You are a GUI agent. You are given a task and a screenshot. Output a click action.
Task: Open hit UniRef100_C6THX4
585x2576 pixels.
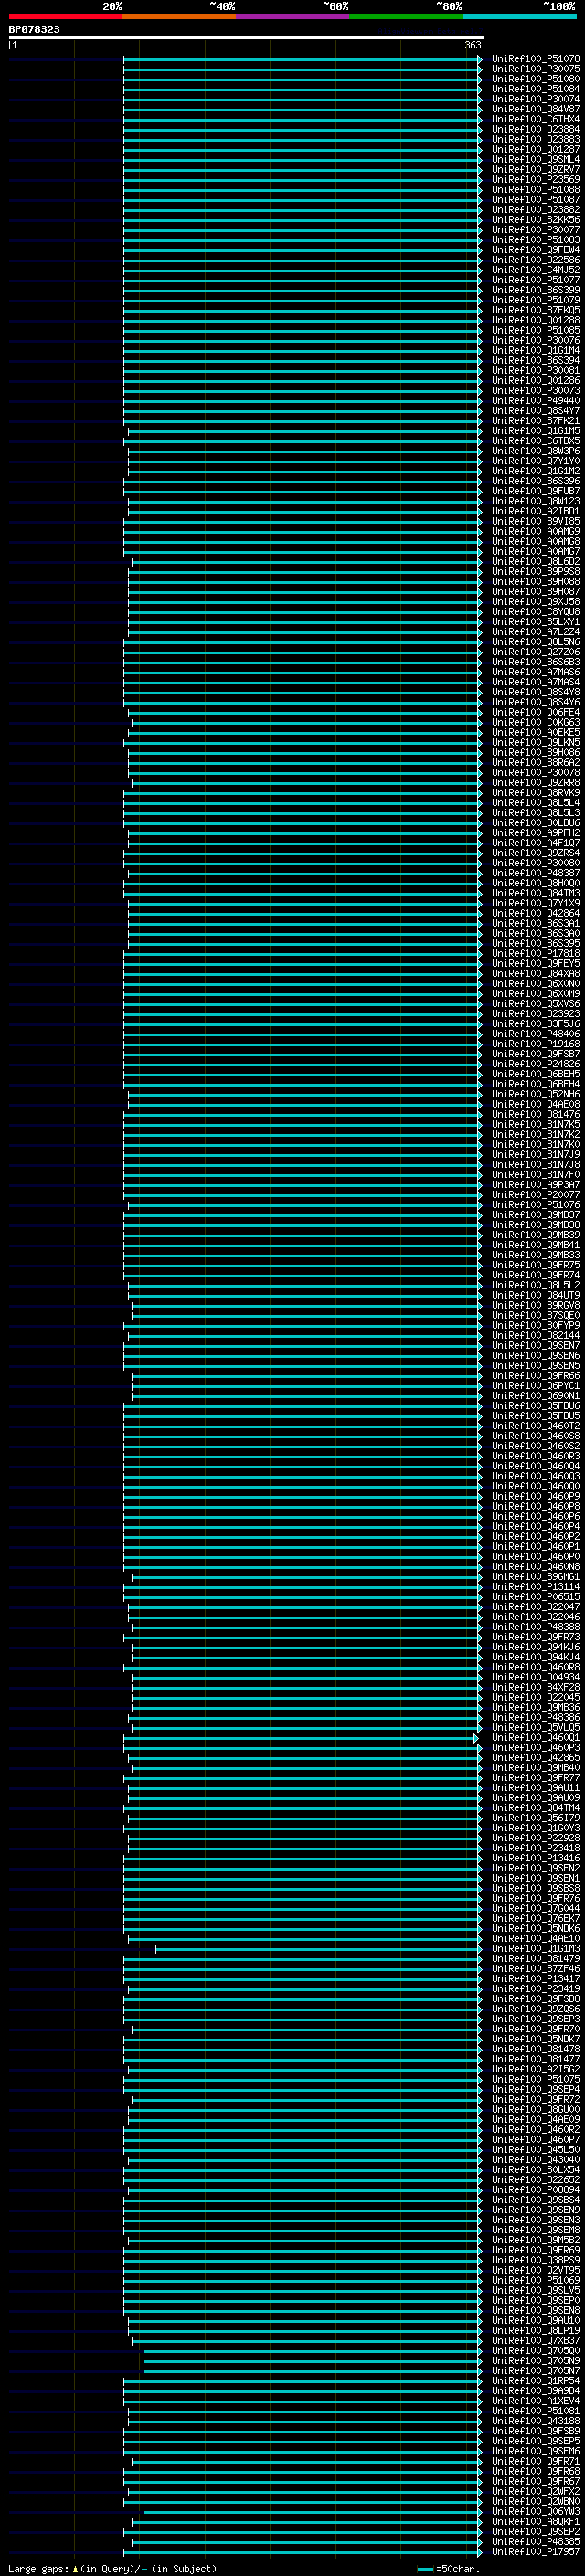click(536, 119)
